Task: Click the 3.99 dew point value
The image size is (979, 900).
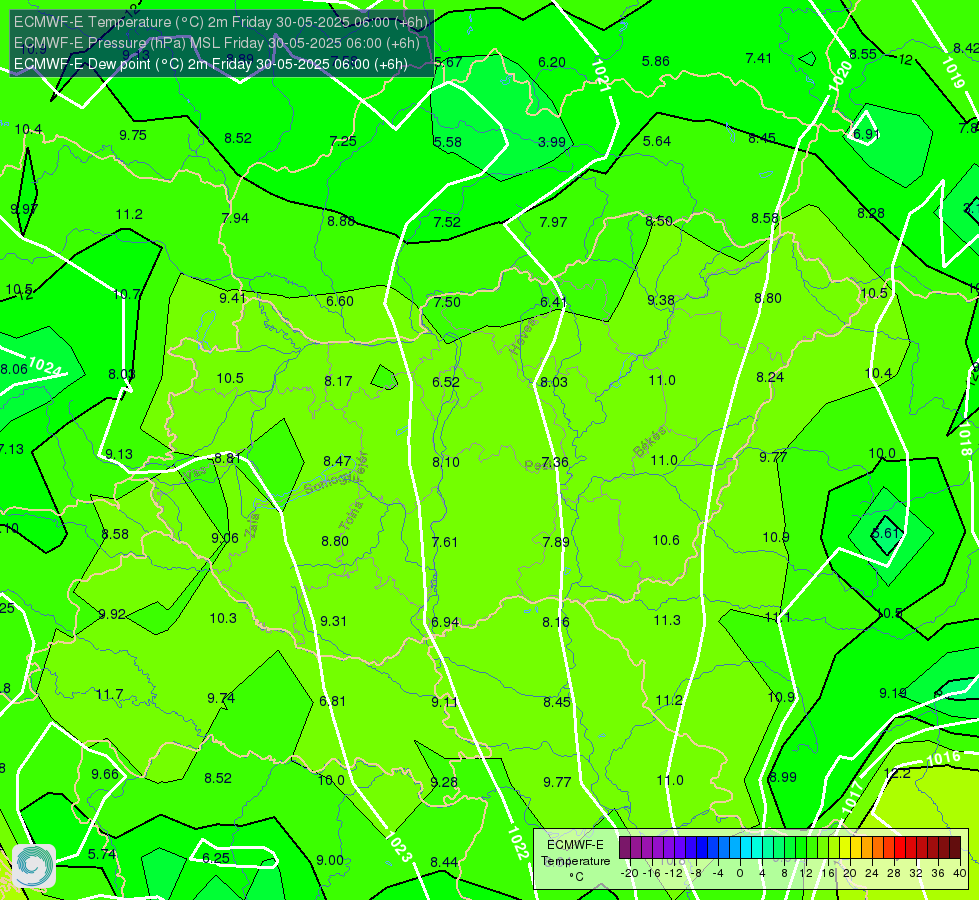Action: [552, 142]
